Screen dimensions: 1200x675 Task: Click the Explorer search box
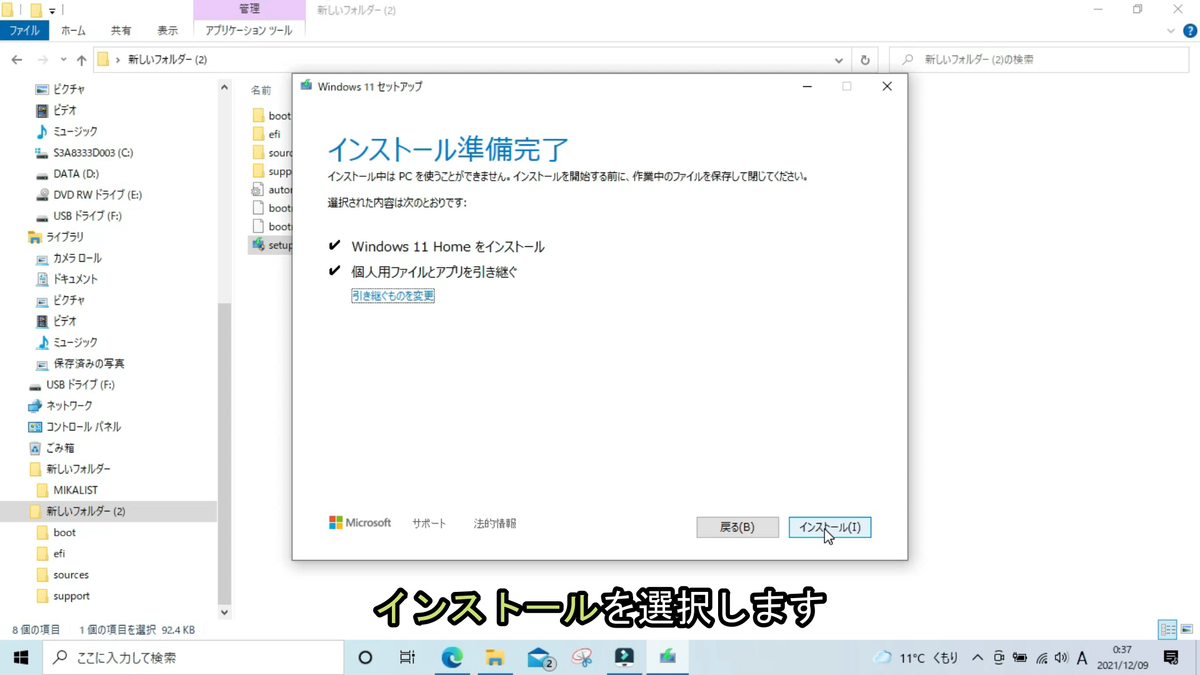(x=1038, y=60)
